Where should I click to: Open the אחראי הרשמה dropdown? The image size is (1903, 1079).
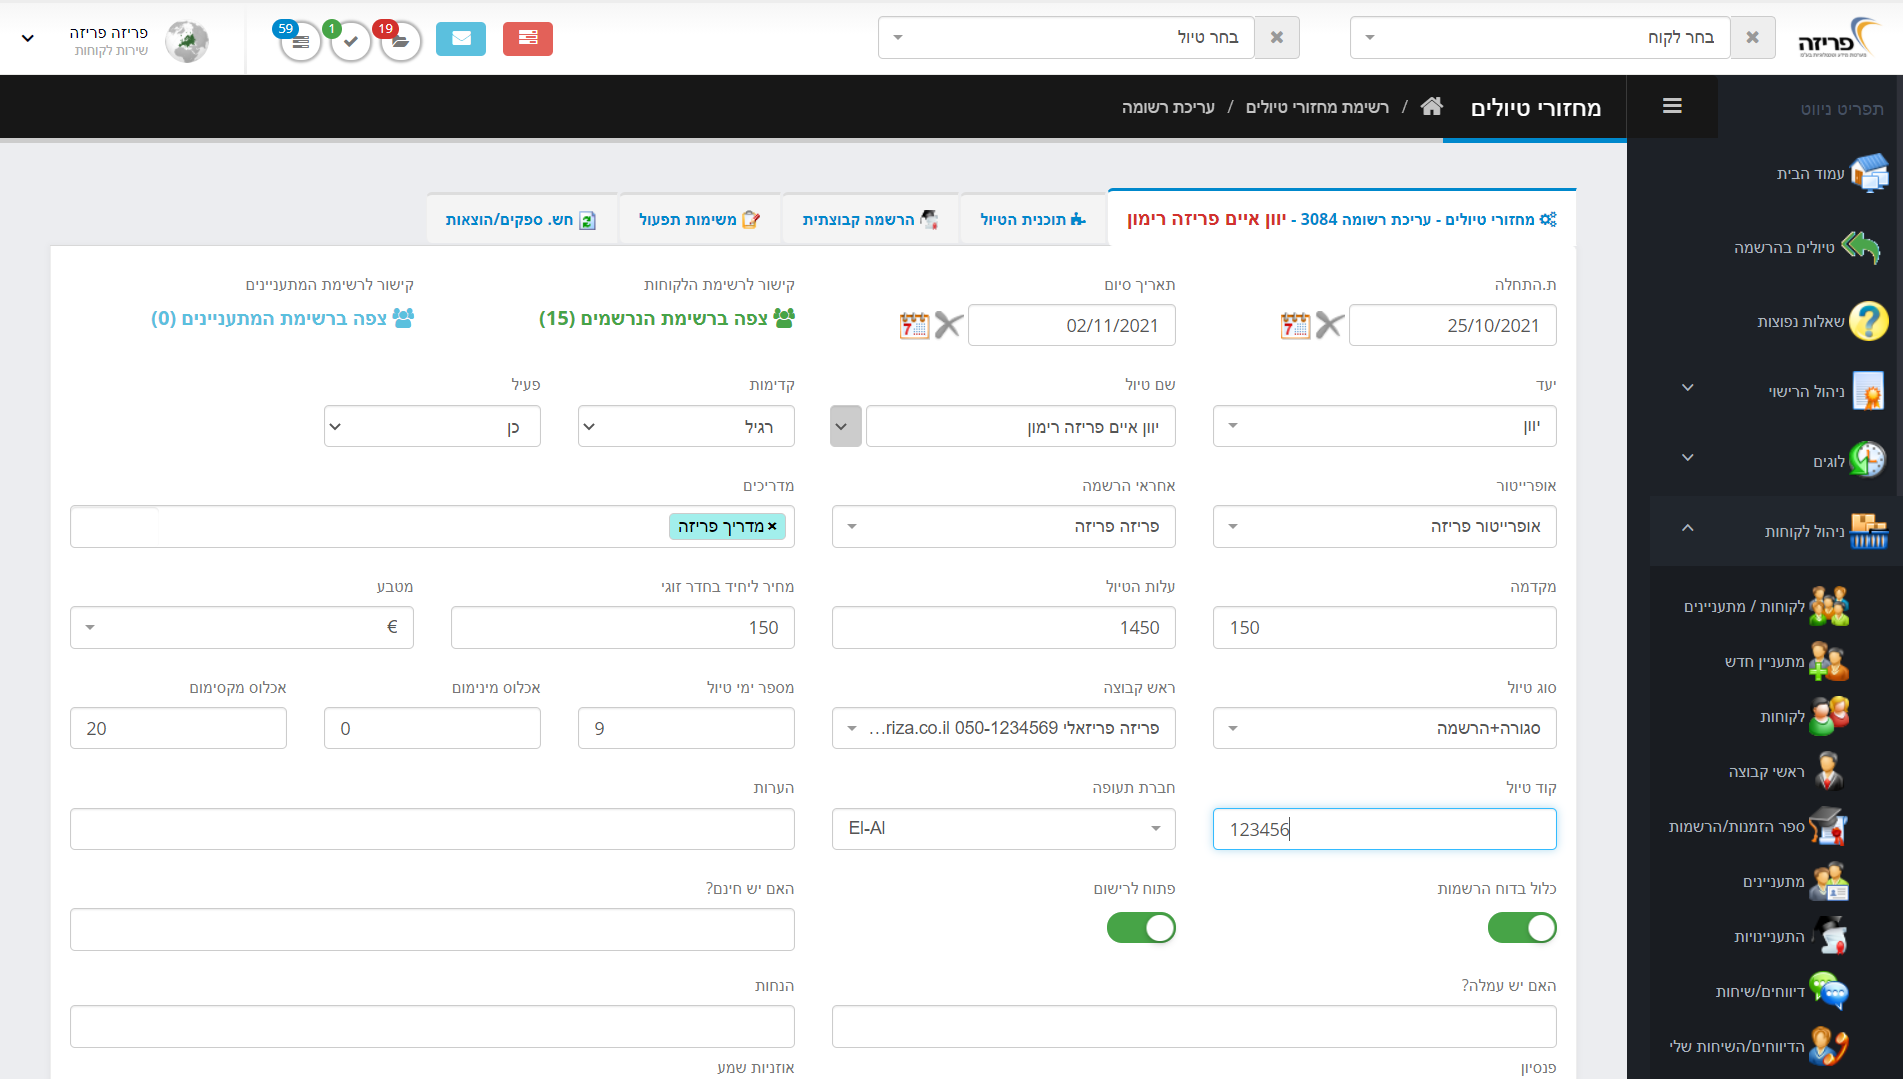[x=1003, y=526]
